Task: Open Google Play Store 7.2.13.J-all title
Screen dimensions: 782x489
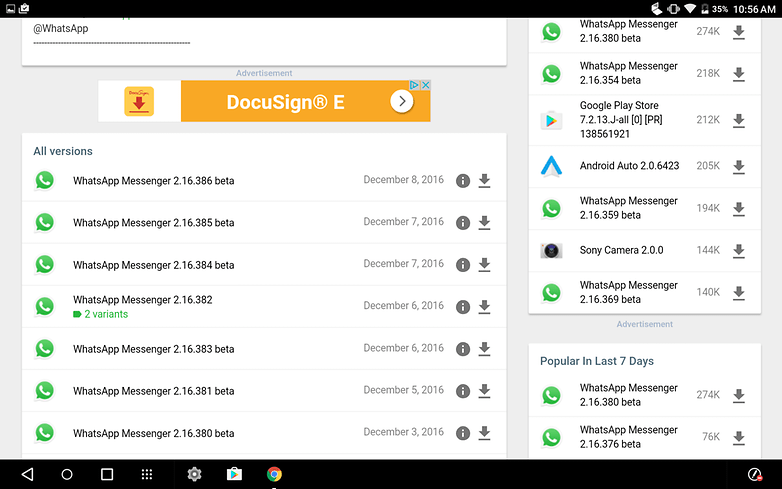Action: [621, 120]
